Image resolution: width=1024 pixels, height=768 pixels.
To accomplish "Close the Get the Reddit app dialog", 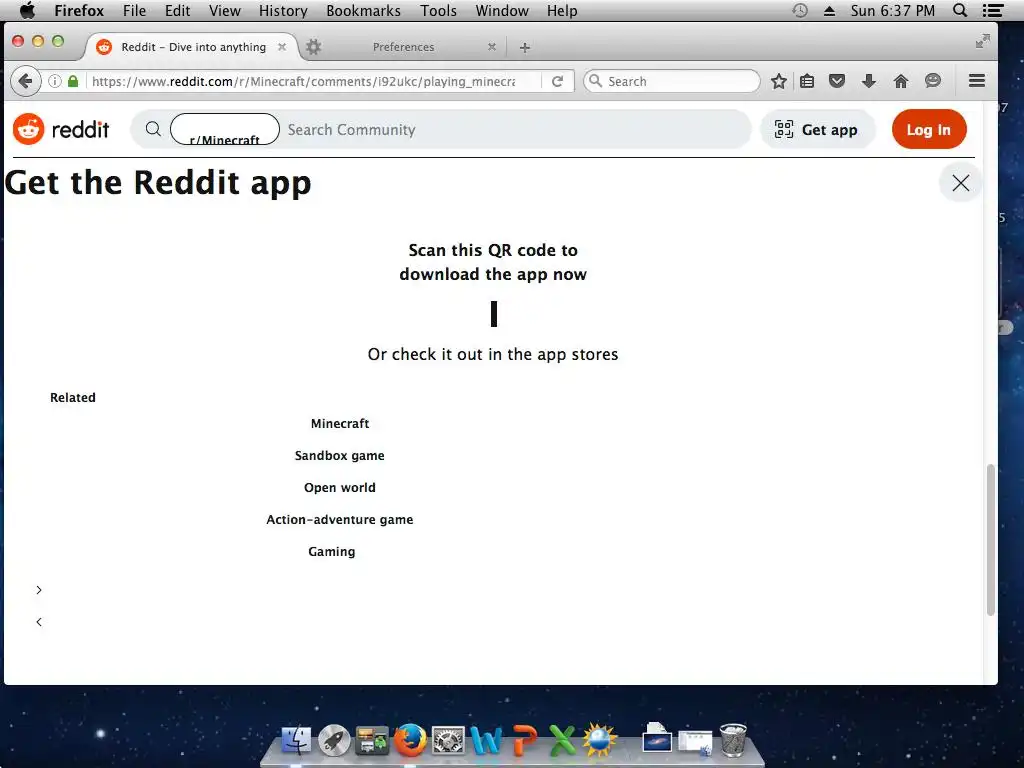I will (960, 183).
